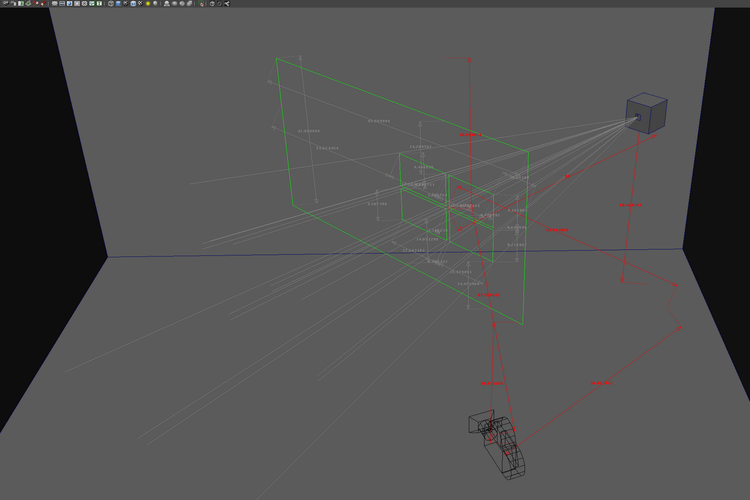Screen dimensions: 750x500
Task: Toggle Isolate Select icon
Action: [x=201, y=4]
